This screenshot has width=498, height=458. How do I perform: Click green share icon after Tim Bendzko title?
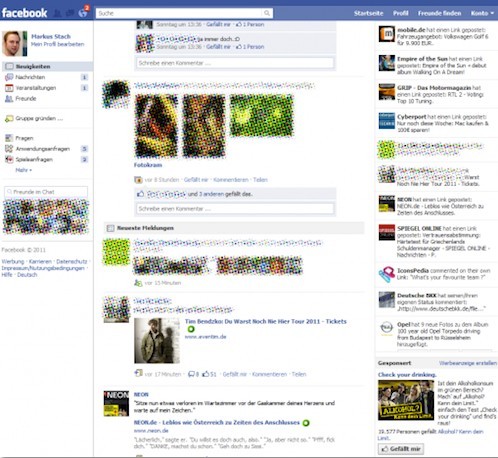191,330
